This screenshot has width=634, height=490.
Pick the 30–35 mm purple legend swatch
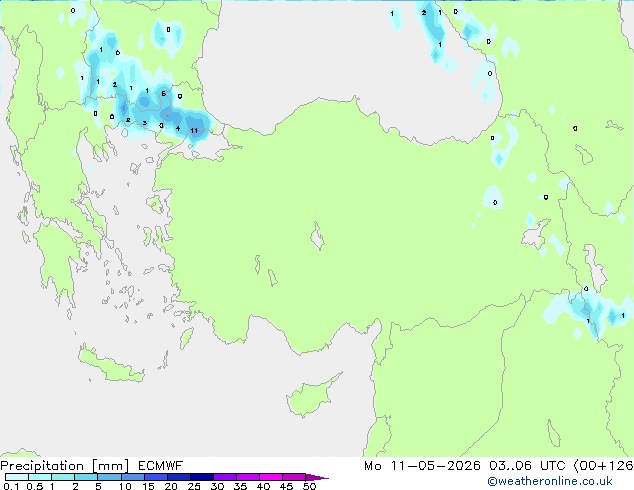pos(224,477)
